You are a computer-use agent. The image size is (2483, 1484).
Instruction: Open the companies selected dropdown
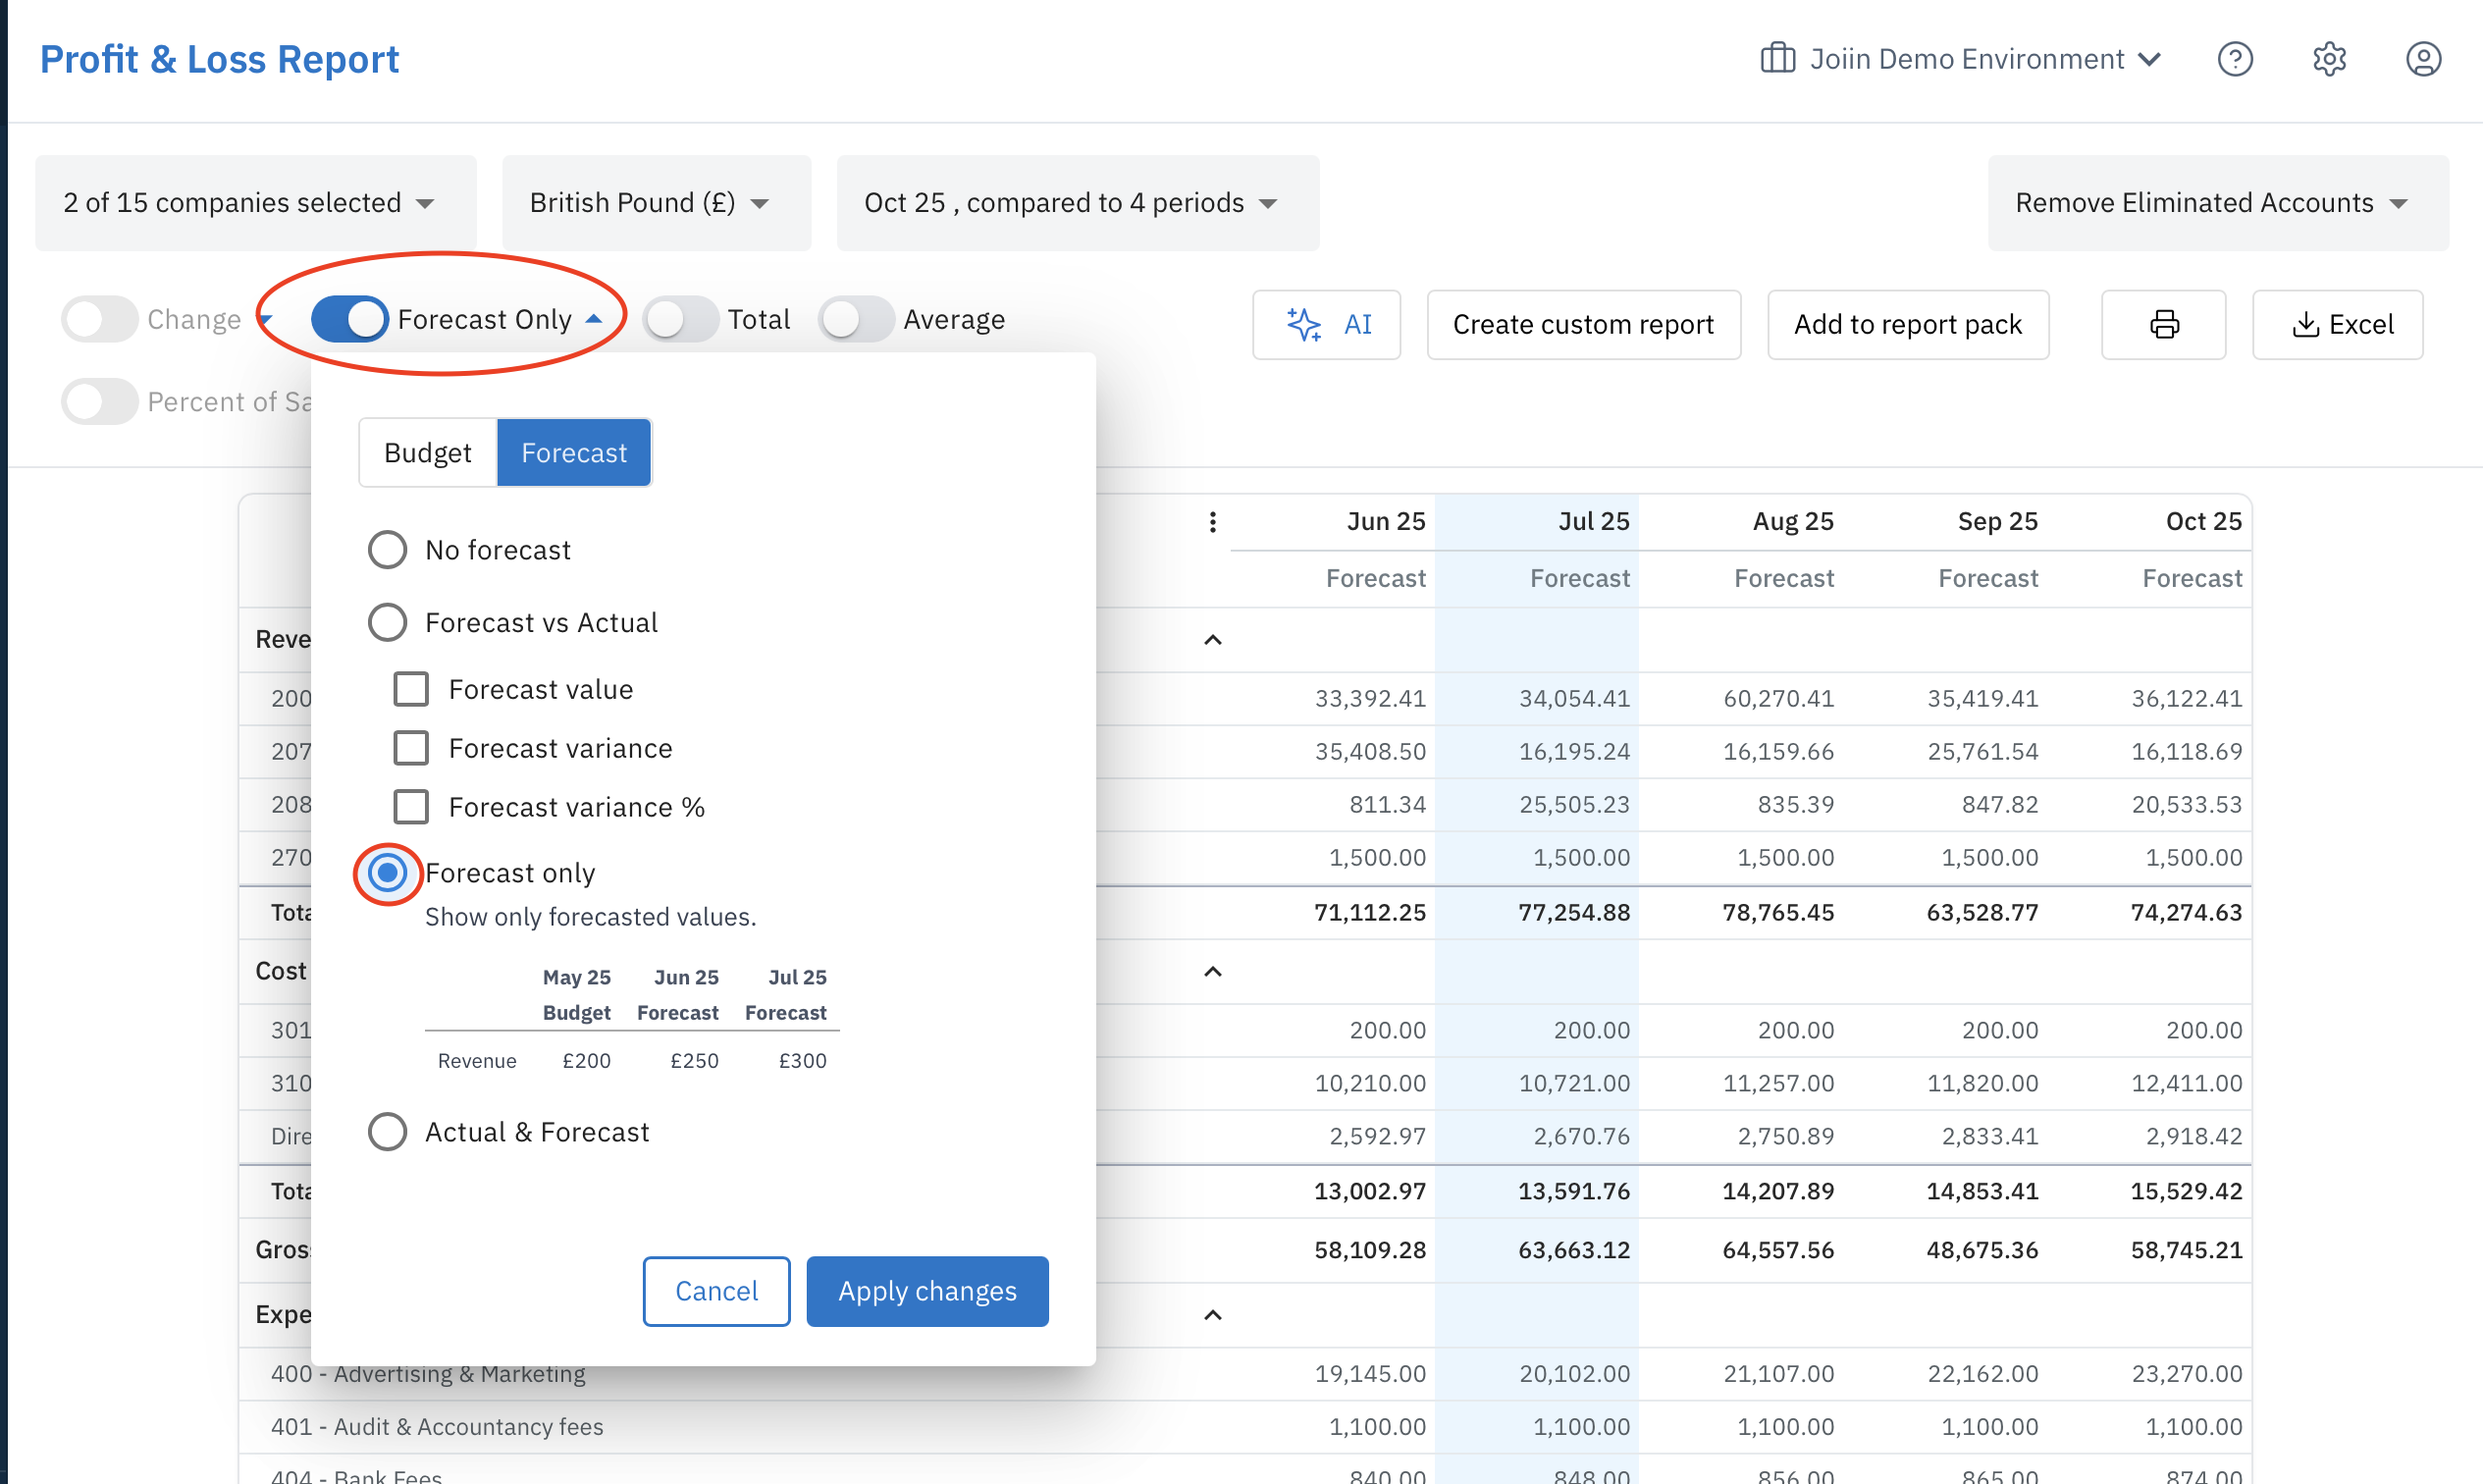(x=255, y=203)
